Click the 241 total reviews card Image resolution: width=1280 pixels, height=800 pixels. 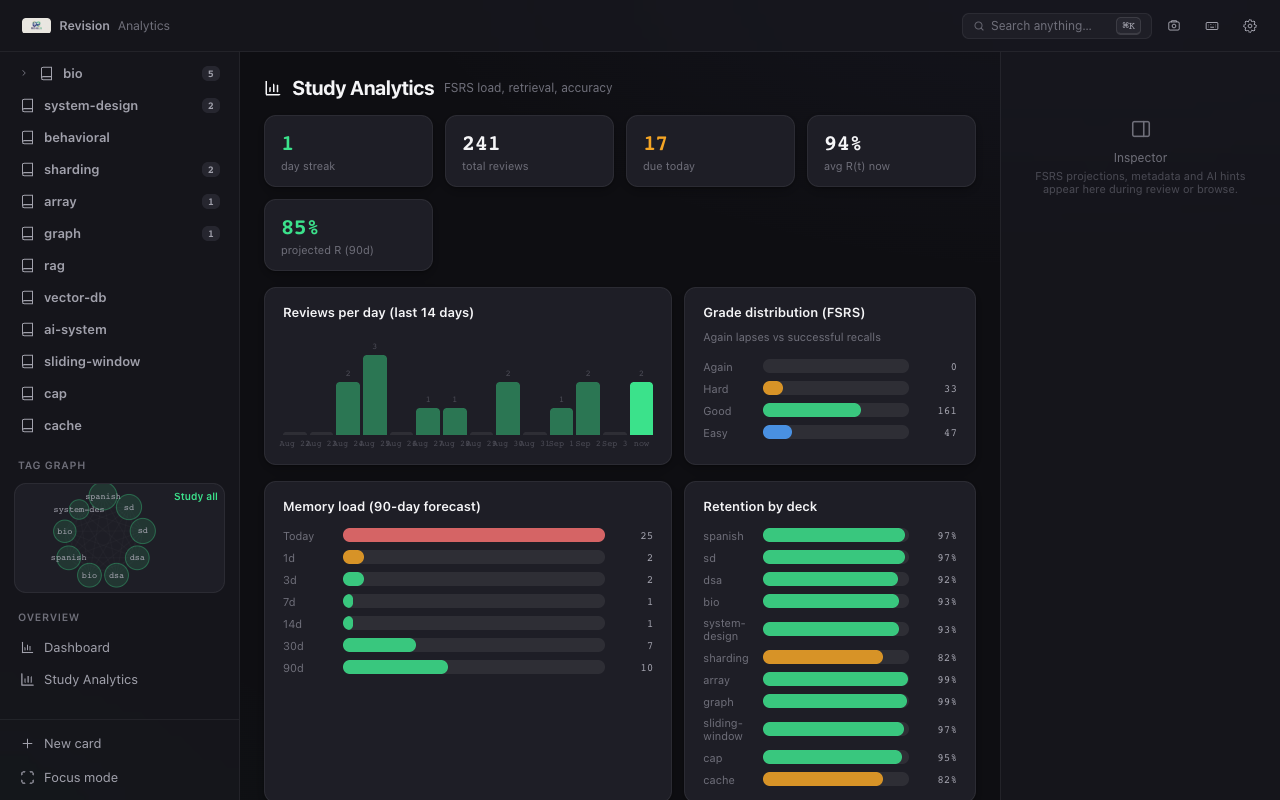tap(529, 151)
